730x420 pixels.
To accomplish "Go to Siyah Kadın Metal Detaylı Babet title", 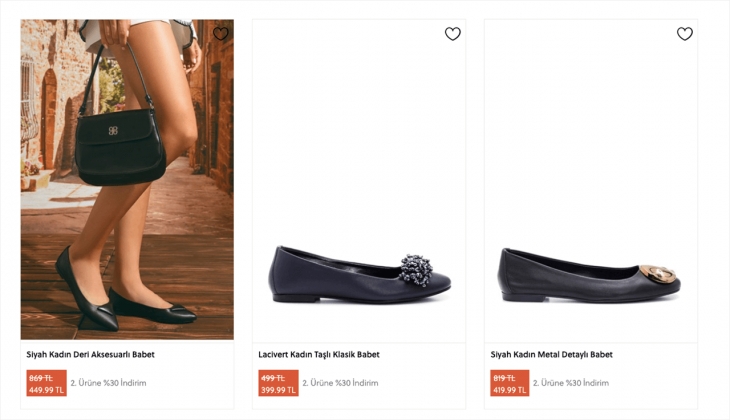I will (551, 354).
